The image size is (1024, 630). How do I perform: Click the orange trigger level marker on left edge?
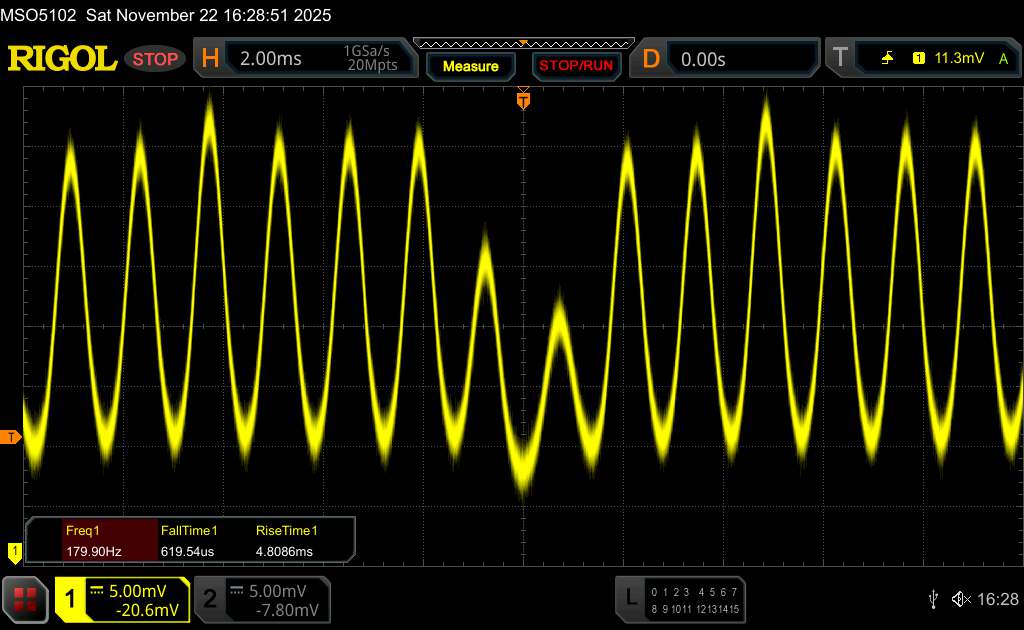tap(11, 438)
